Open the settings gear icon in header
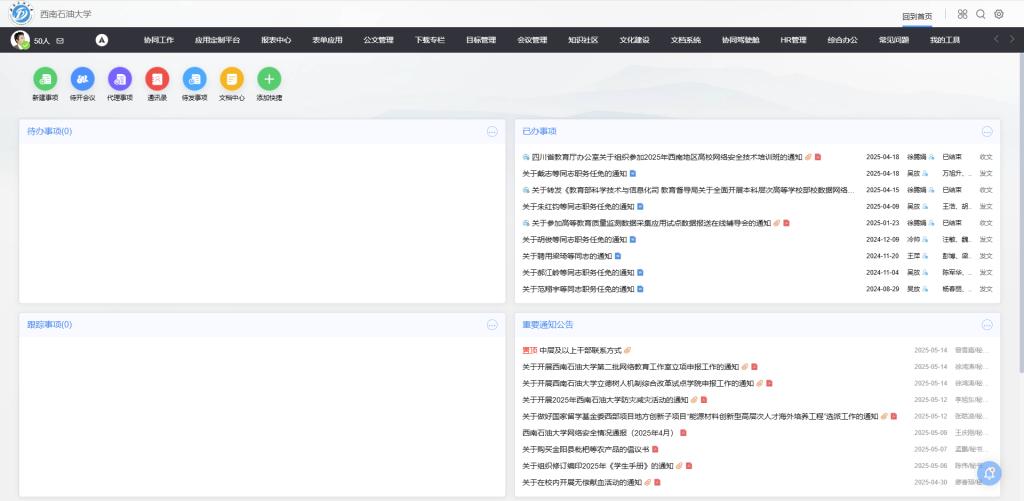Viewport: 1024px width, 501px height. point(998,14)
